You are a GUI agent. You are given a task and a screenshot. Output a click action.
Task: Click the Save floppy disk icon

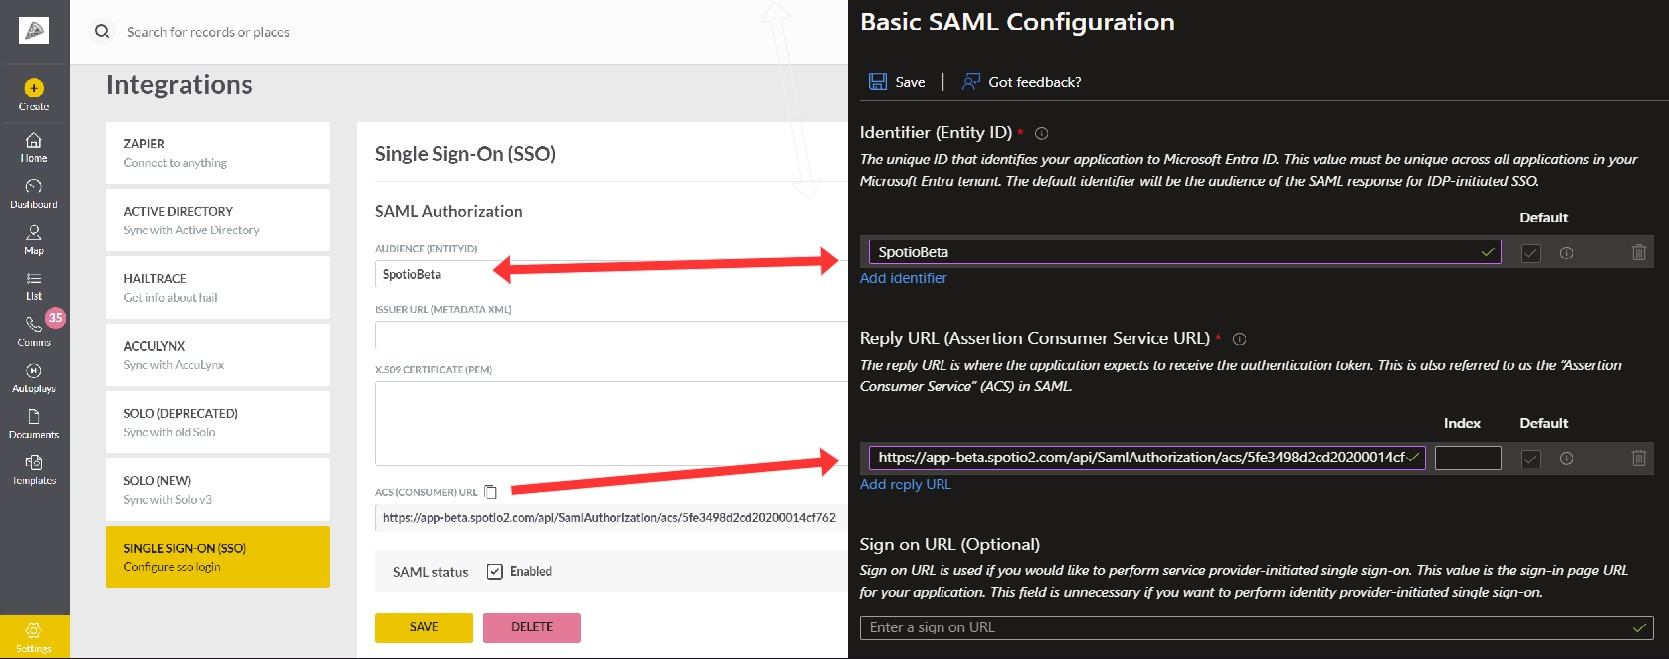pos(878,82)
